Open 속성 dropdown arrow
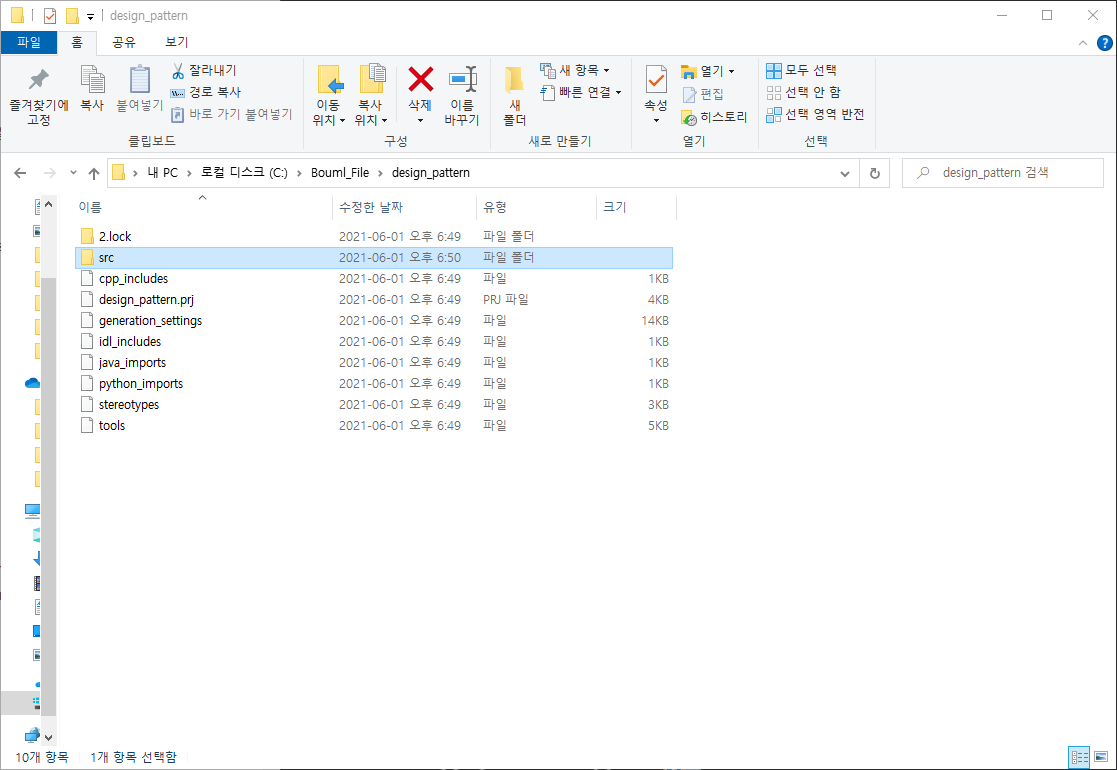Image resolution: width=1117 pixels, height=770 pixels. [x=656, y=120]
